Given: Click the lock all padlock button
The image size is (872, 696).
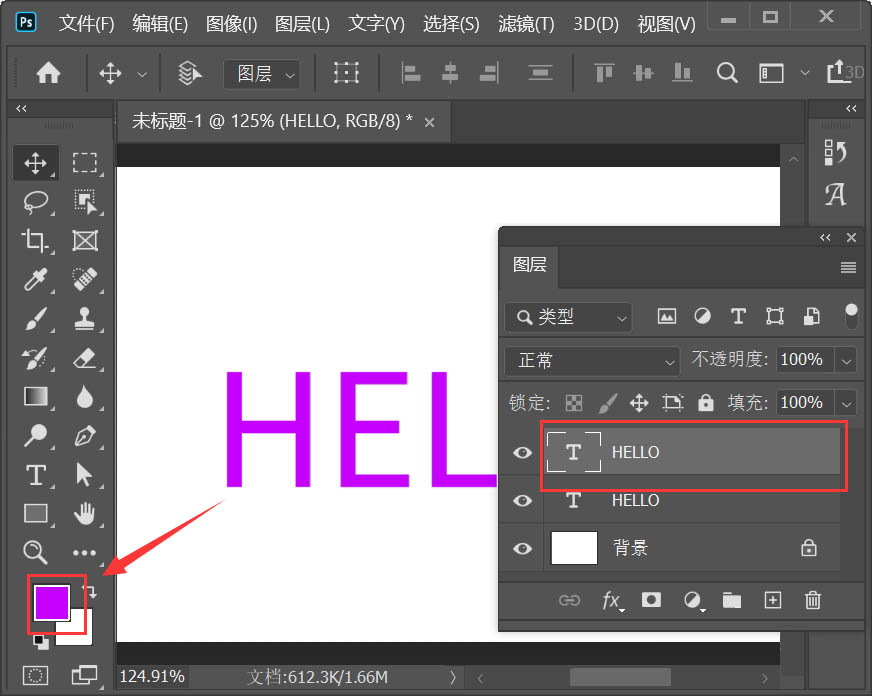Looking at the screenshot, I should pos(706,402).
